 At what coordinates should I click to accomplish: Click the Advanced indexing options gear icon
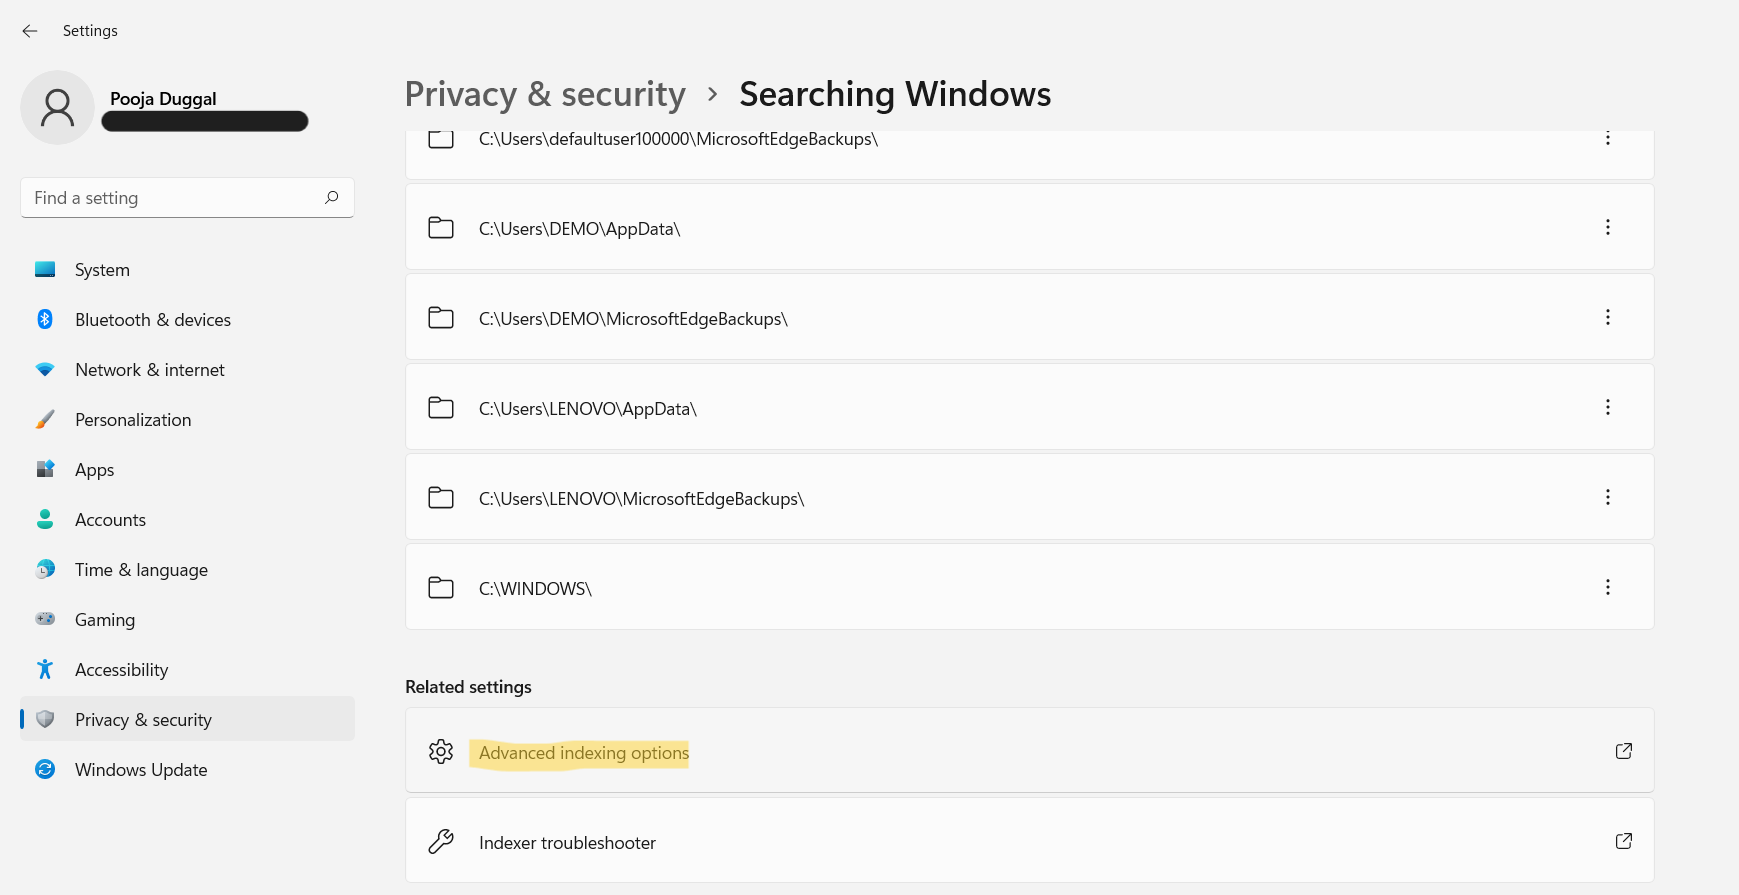click(441, 752)
